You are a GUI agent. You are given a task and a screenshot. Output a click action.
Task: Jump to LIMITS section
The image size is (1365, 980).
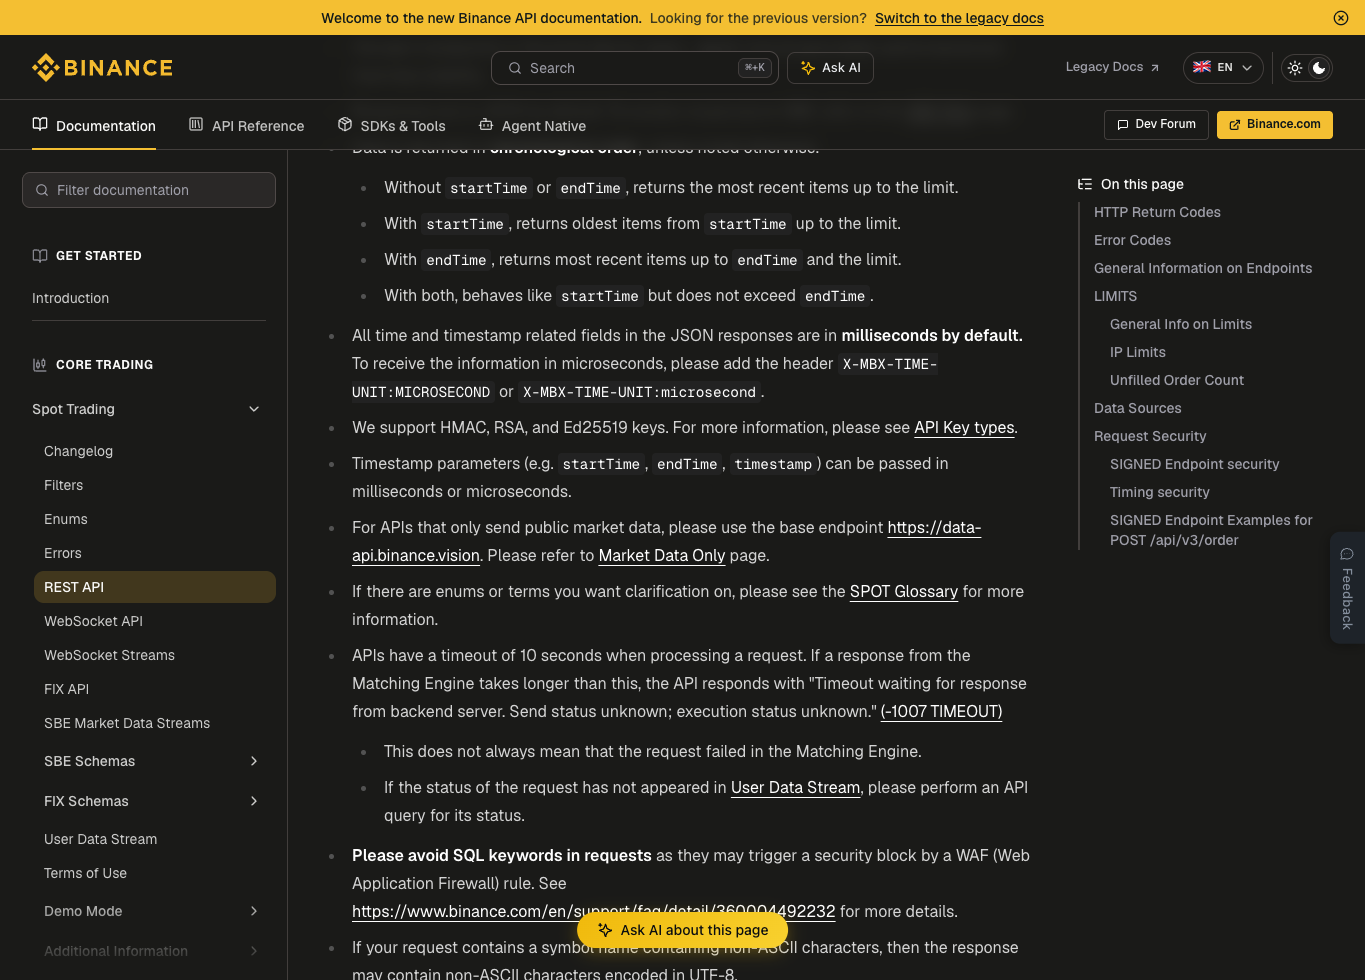[x=1115, y=296]
